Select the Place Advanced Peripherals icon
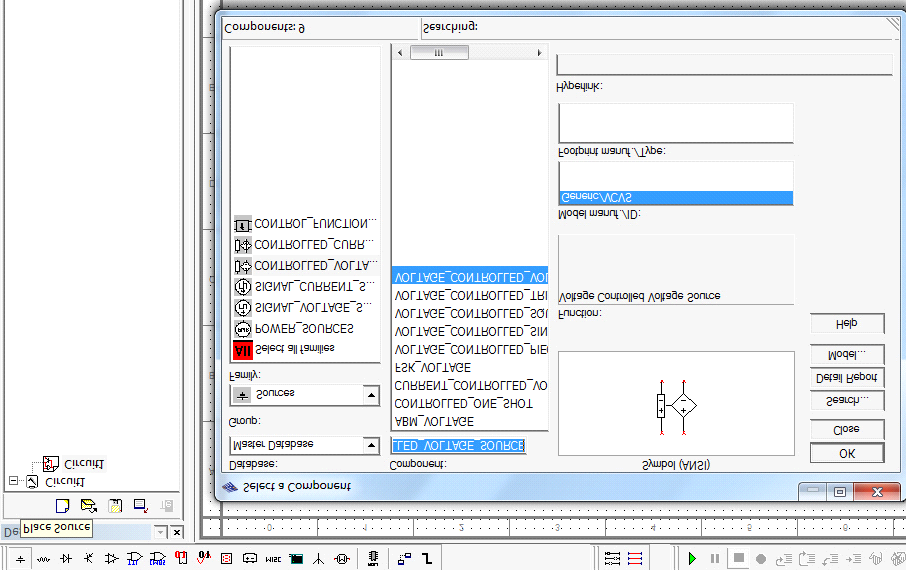Screen dimensions: 906x570 coord(296,559)
